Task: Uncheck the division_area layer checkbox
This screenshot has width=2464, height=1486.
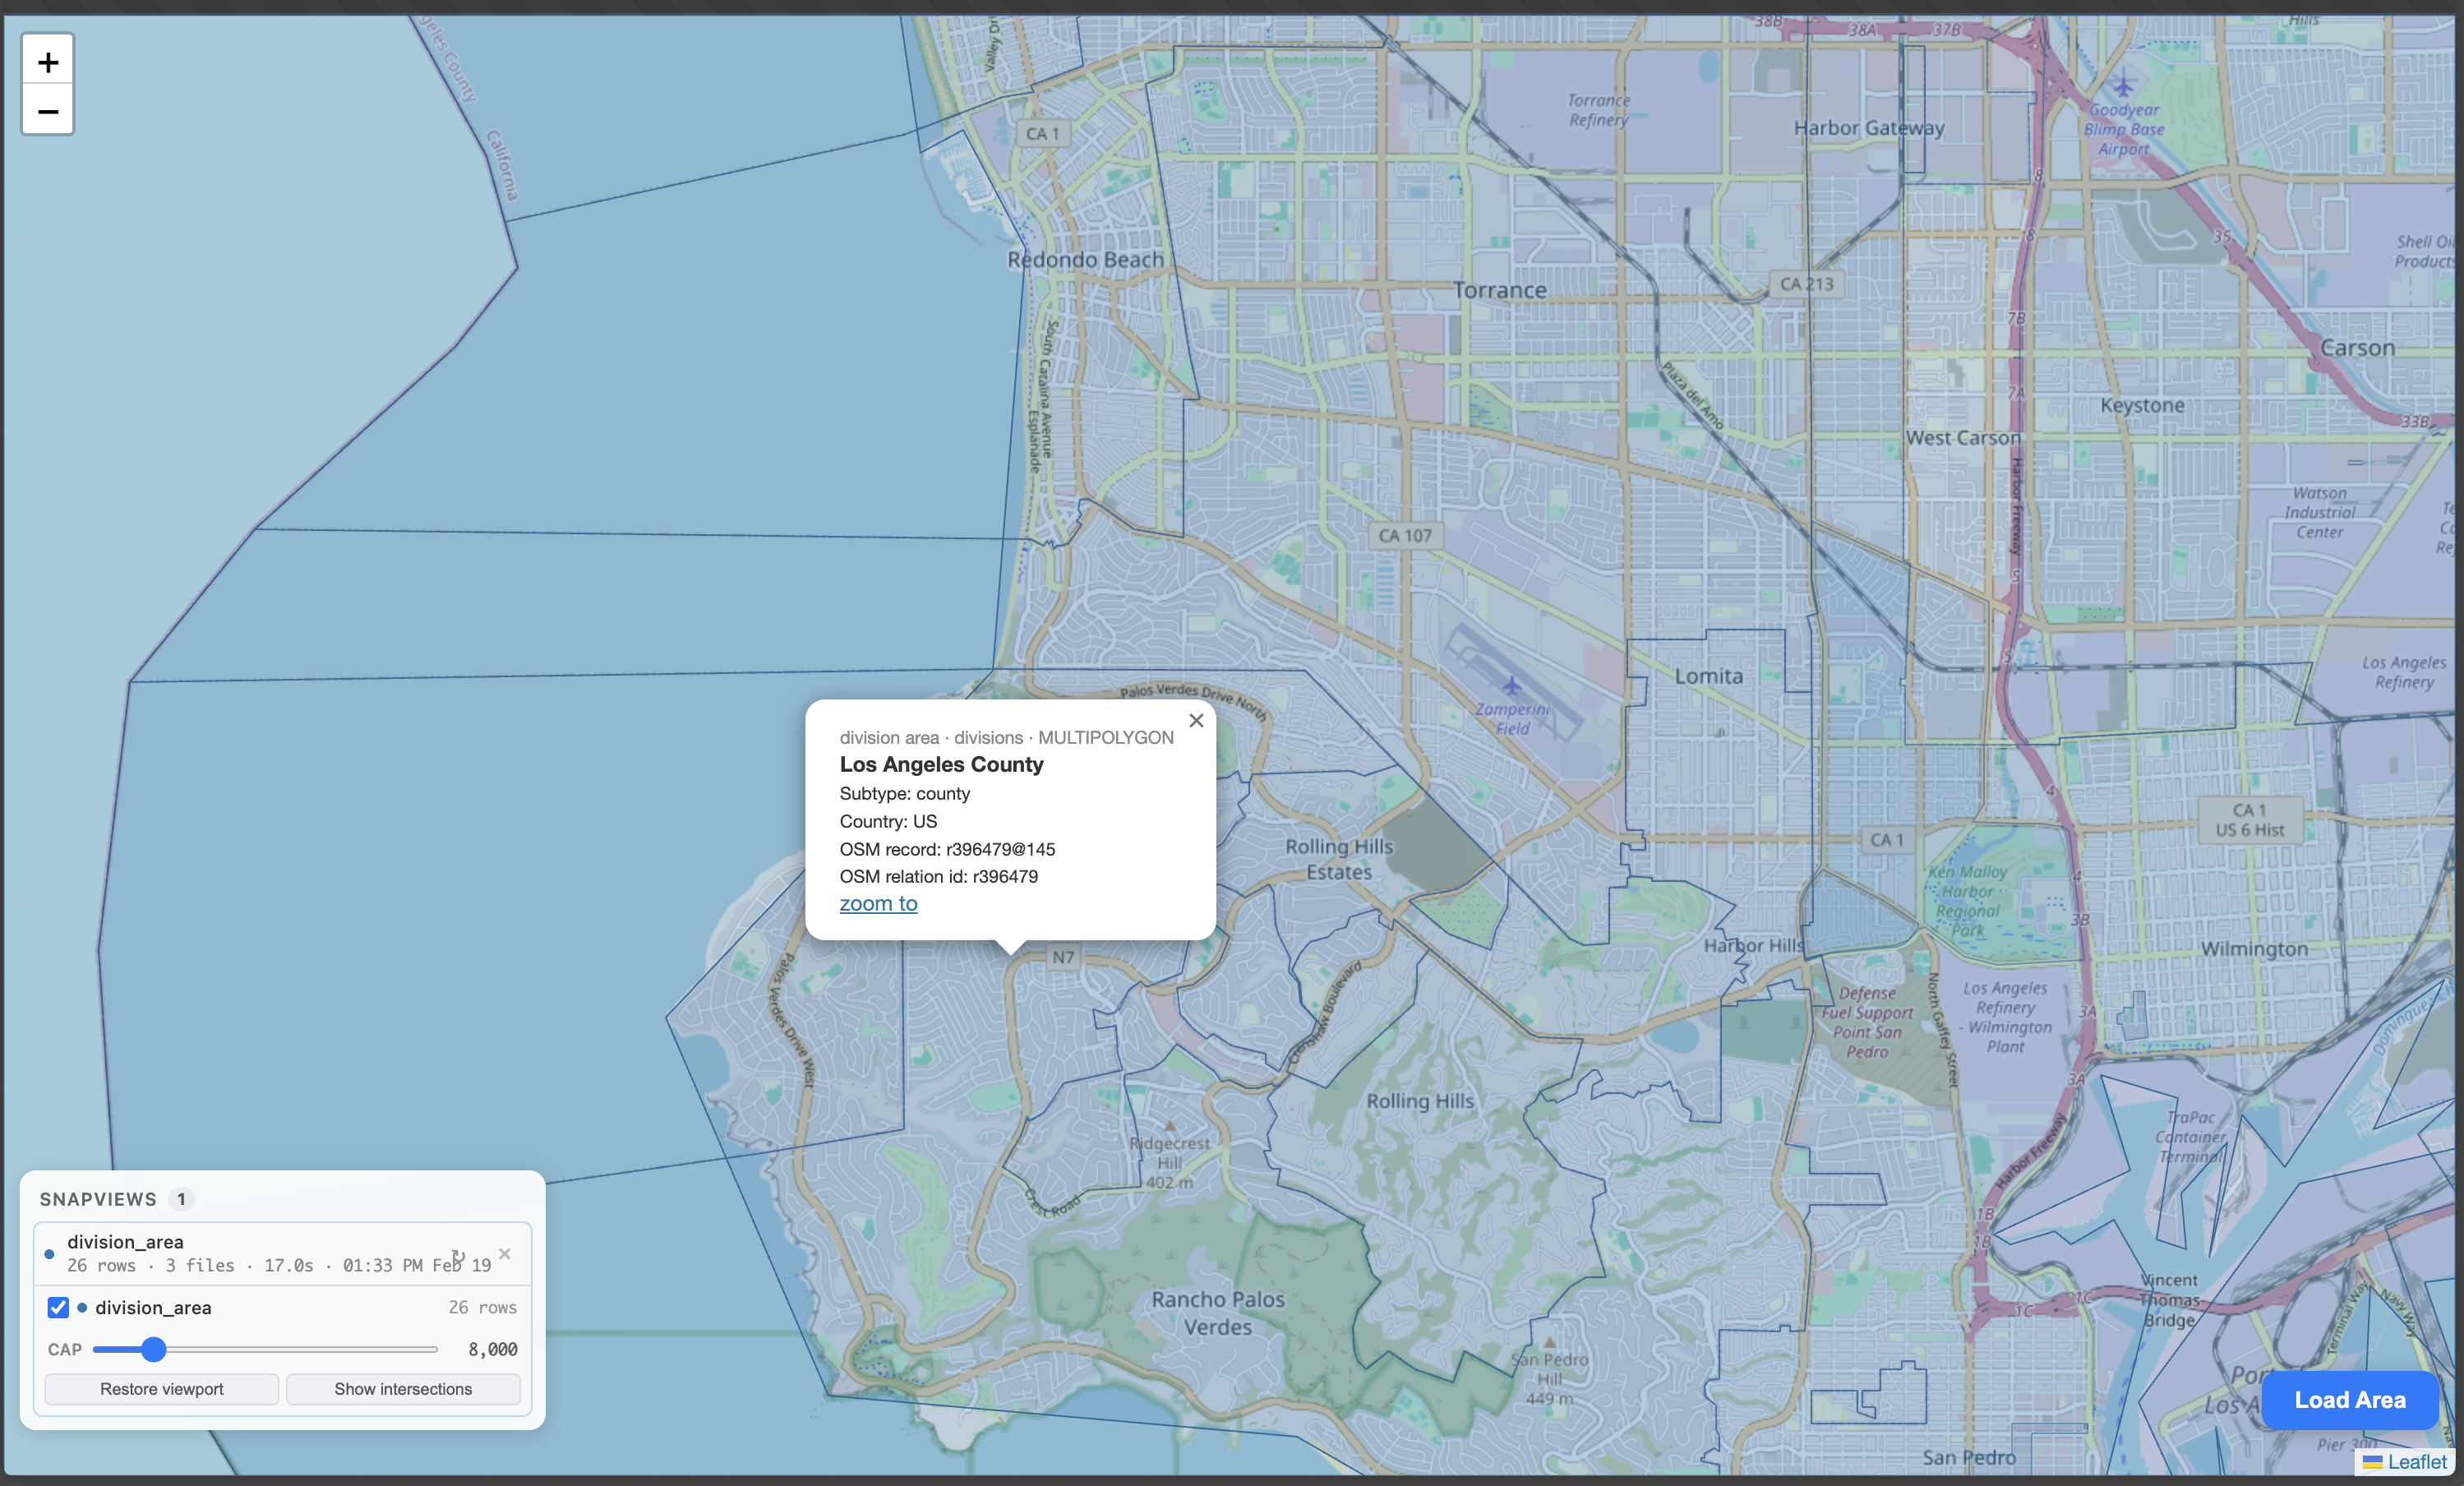Action: 58,1307
